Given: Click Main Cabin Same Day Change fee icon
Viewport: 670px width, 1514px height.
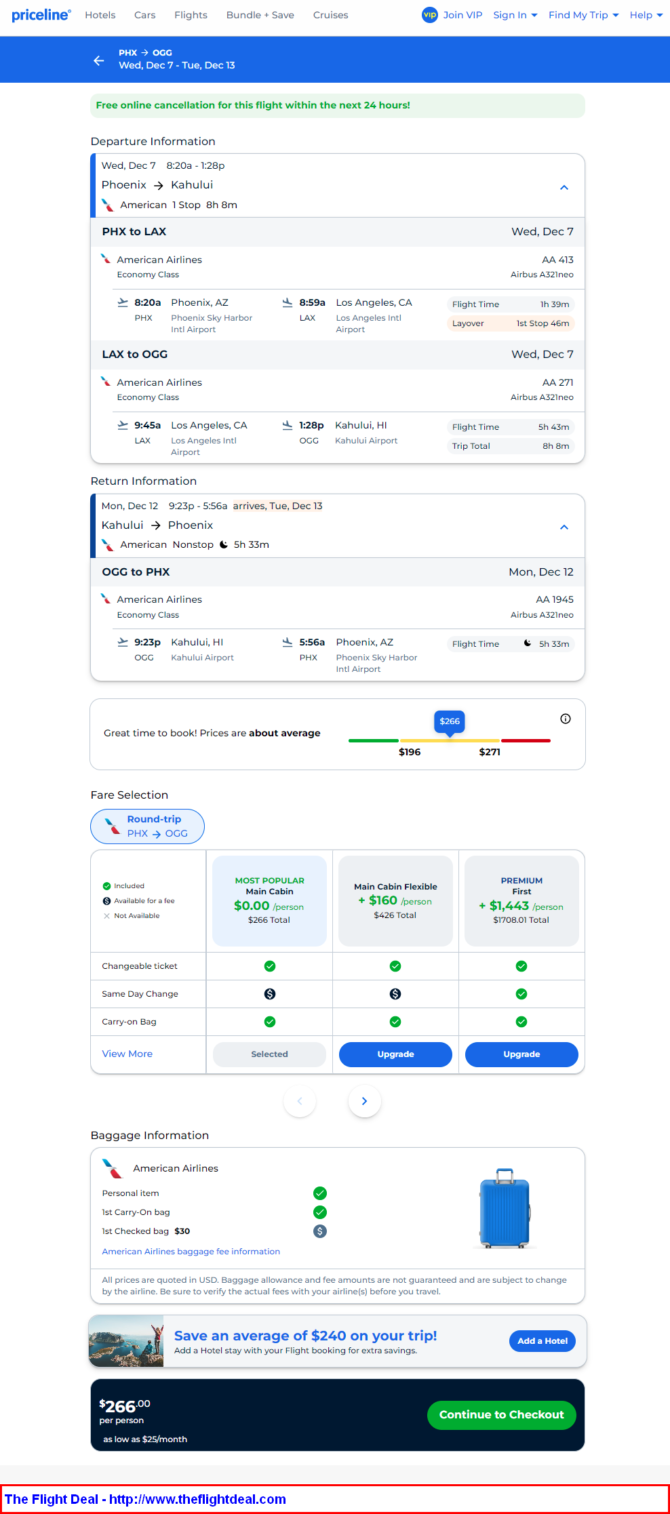Looking at the screenshot, I should pos(269,994).
